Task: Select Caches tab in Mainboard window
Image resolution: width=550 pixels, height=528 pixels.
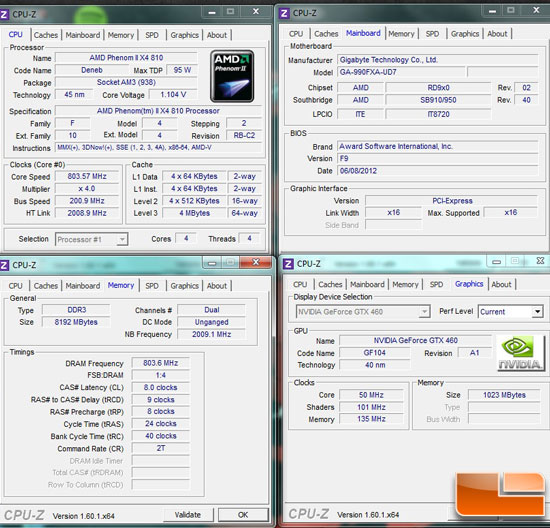Action: tap(326, 34)
